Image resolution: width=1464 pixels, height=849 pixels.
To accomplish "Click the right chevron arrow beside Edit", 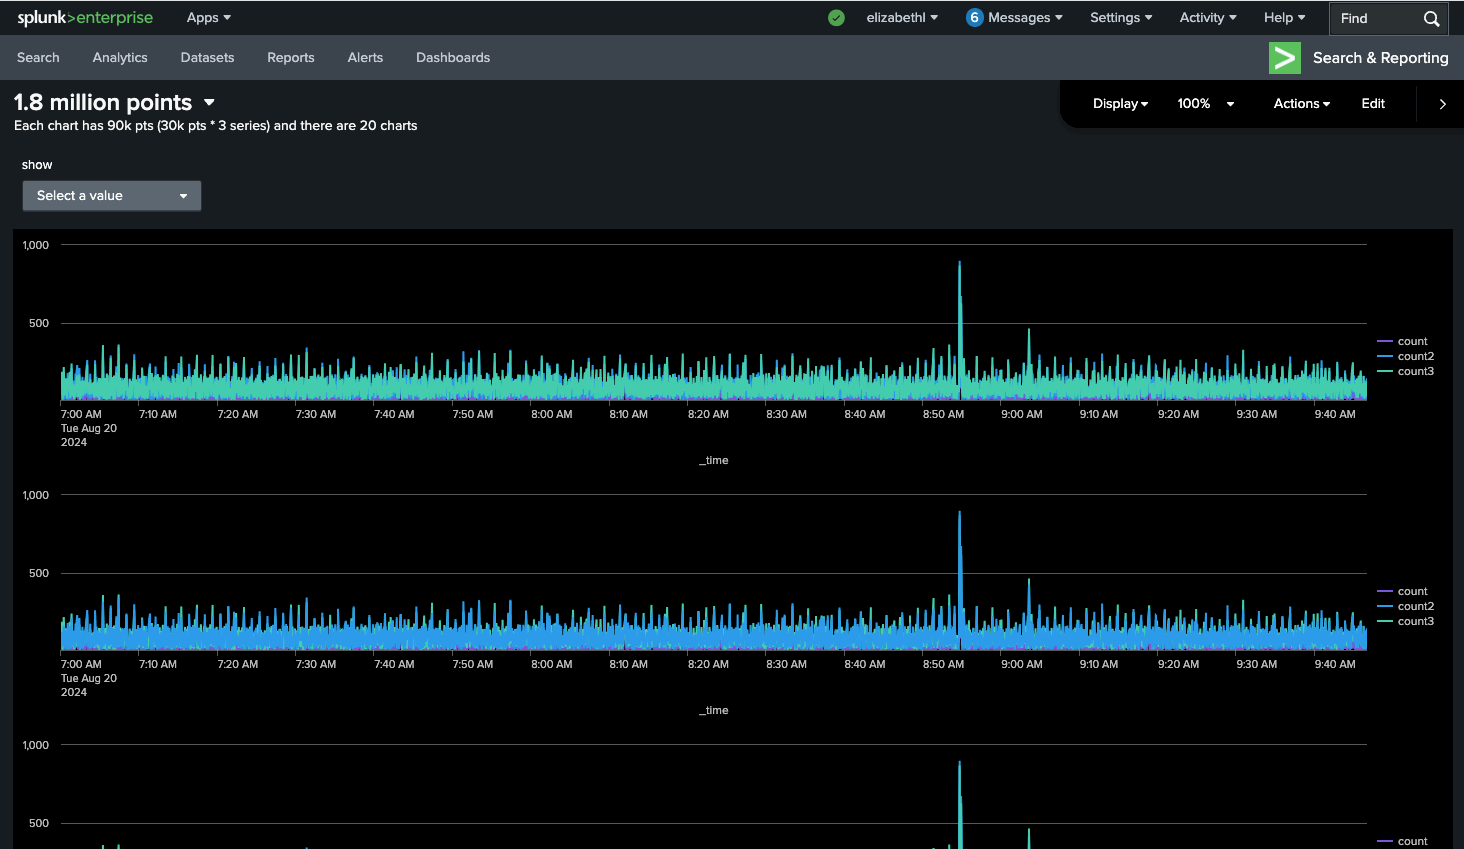I will [1442, 104].
